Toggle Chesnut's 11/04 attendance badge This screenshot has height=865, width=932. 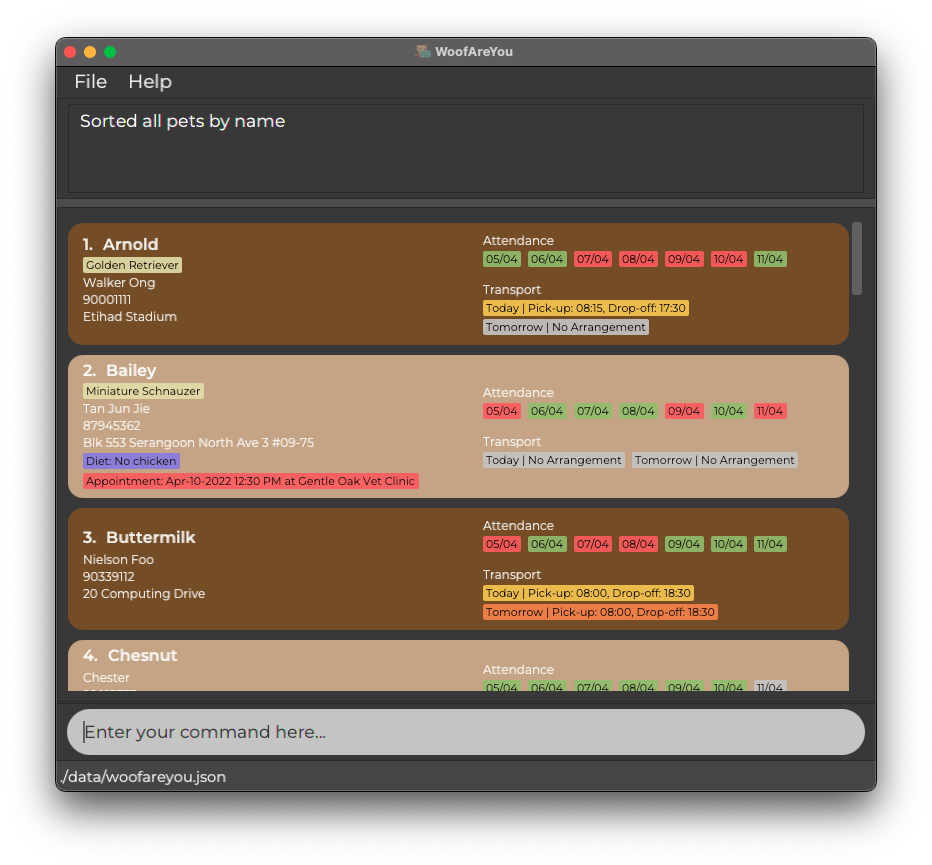click(770, 687)
